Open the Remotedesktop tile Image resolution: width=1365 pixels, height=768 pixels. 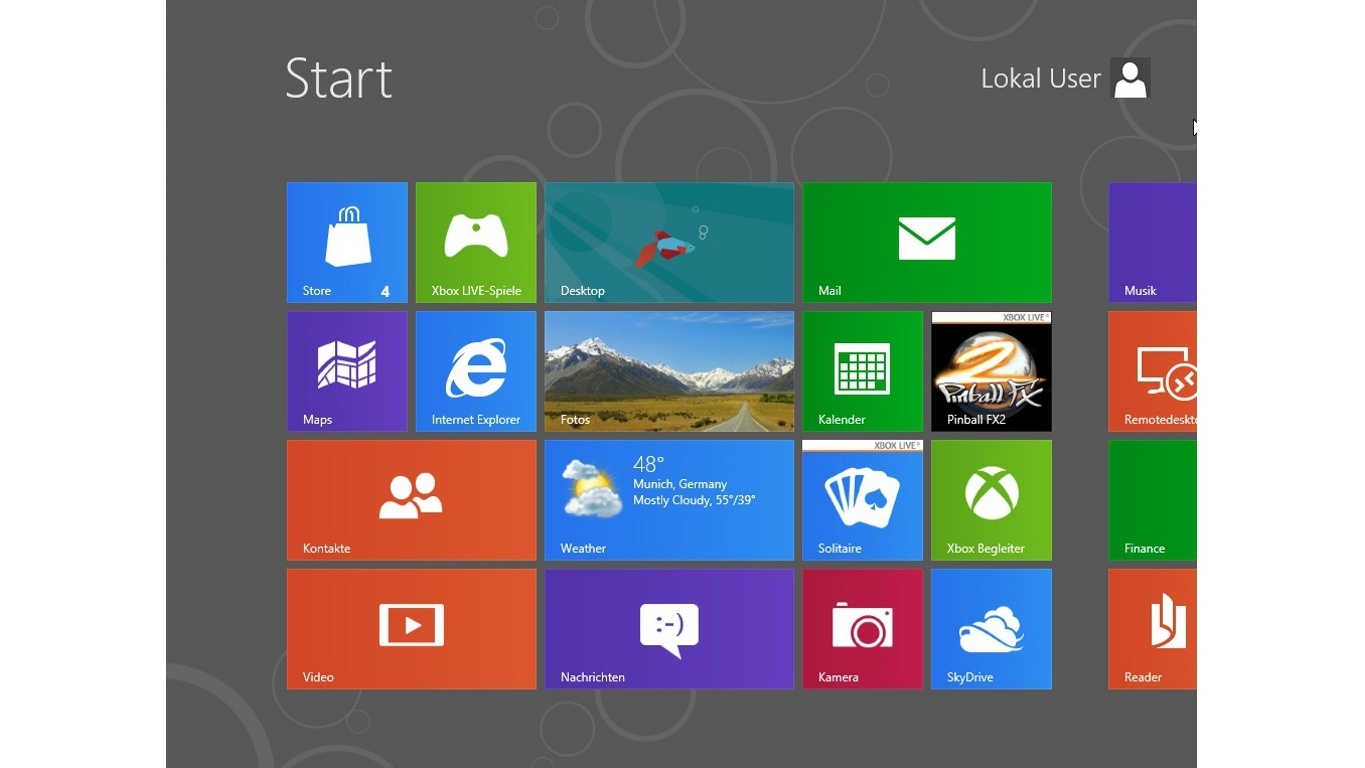(x=1150, y=370)
